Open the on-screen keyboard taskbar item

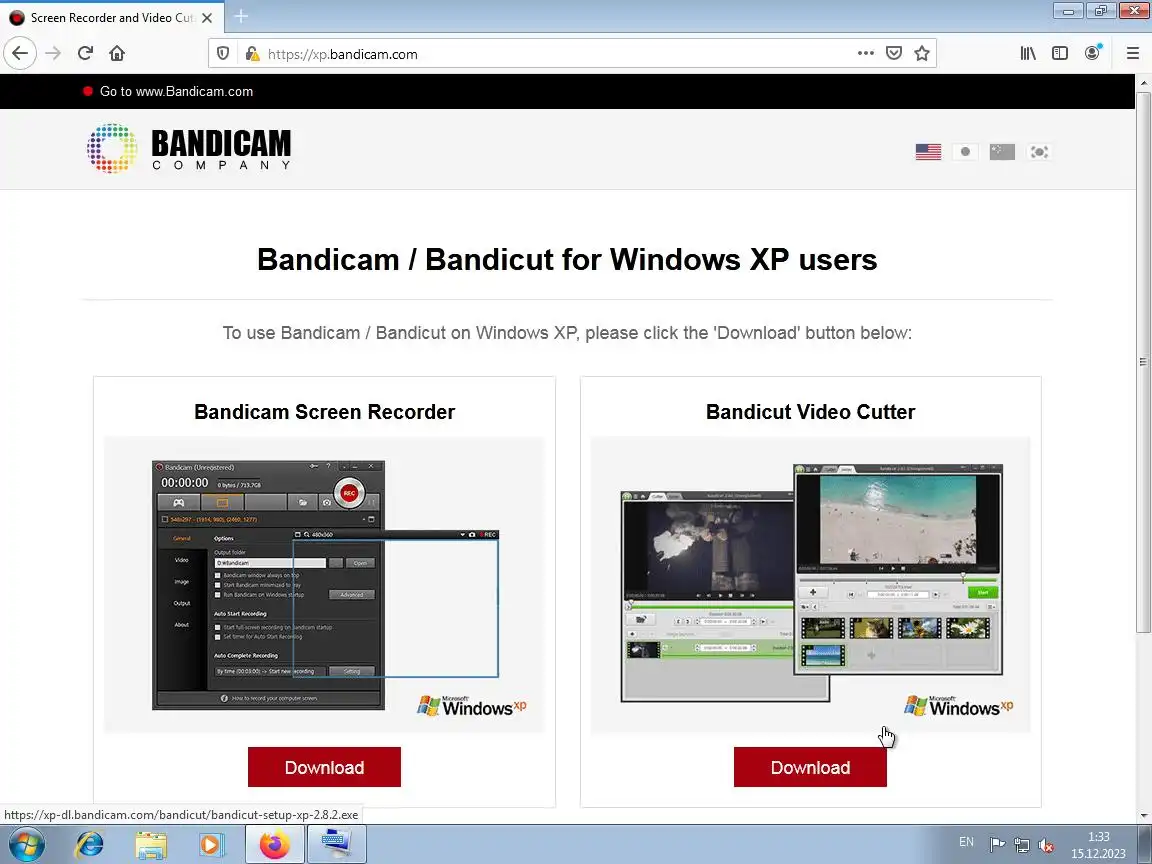click(x=336, y=844)
